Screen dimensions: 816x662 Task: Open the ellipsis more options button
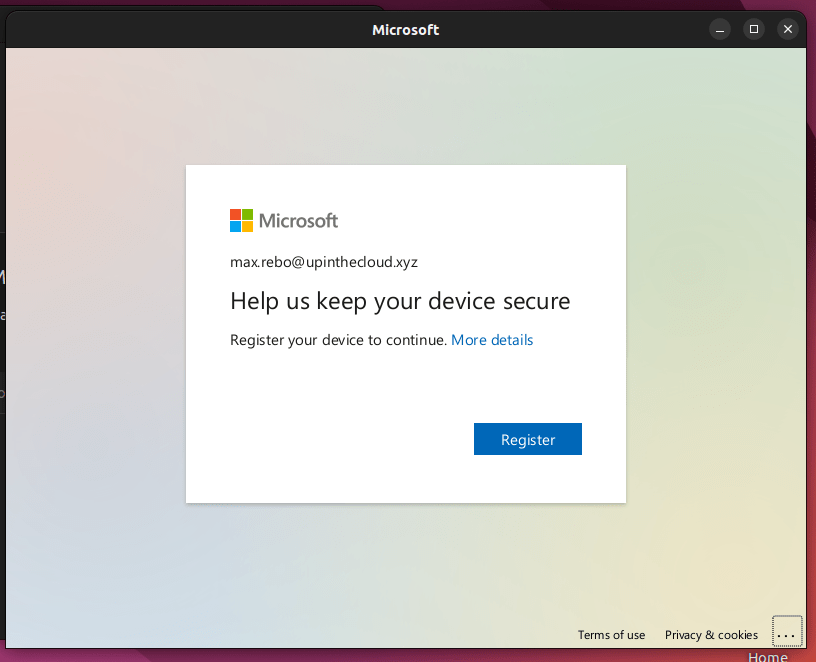(786, 634)
